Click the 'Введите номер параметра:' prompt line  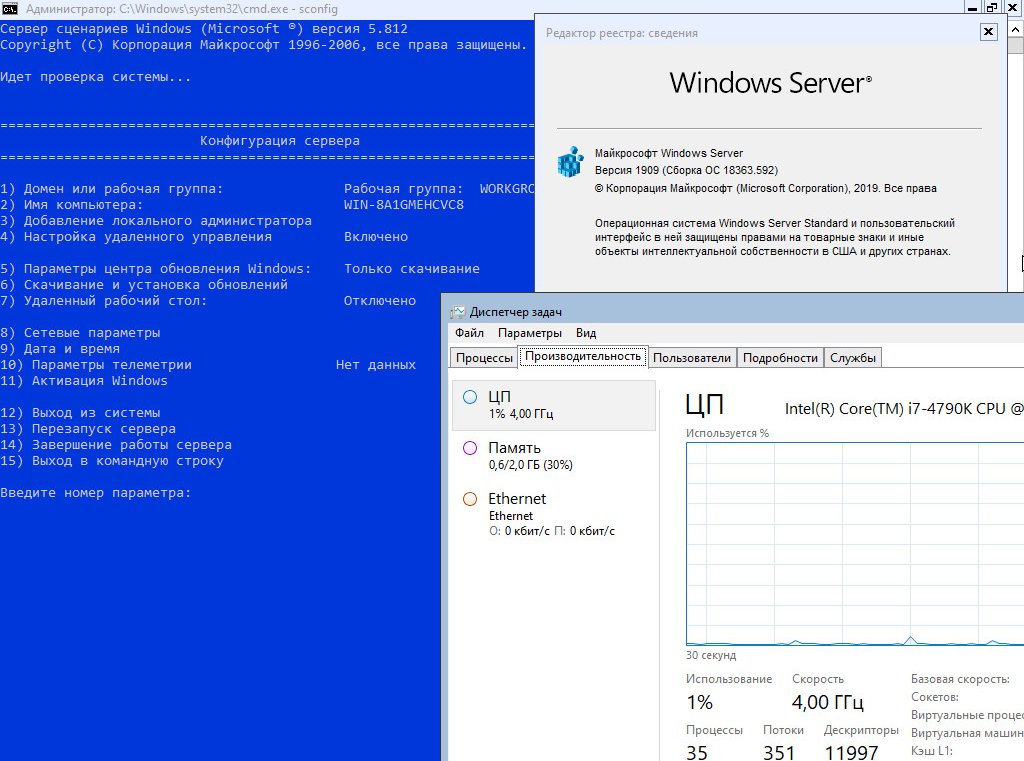click(x=95, y=493)
